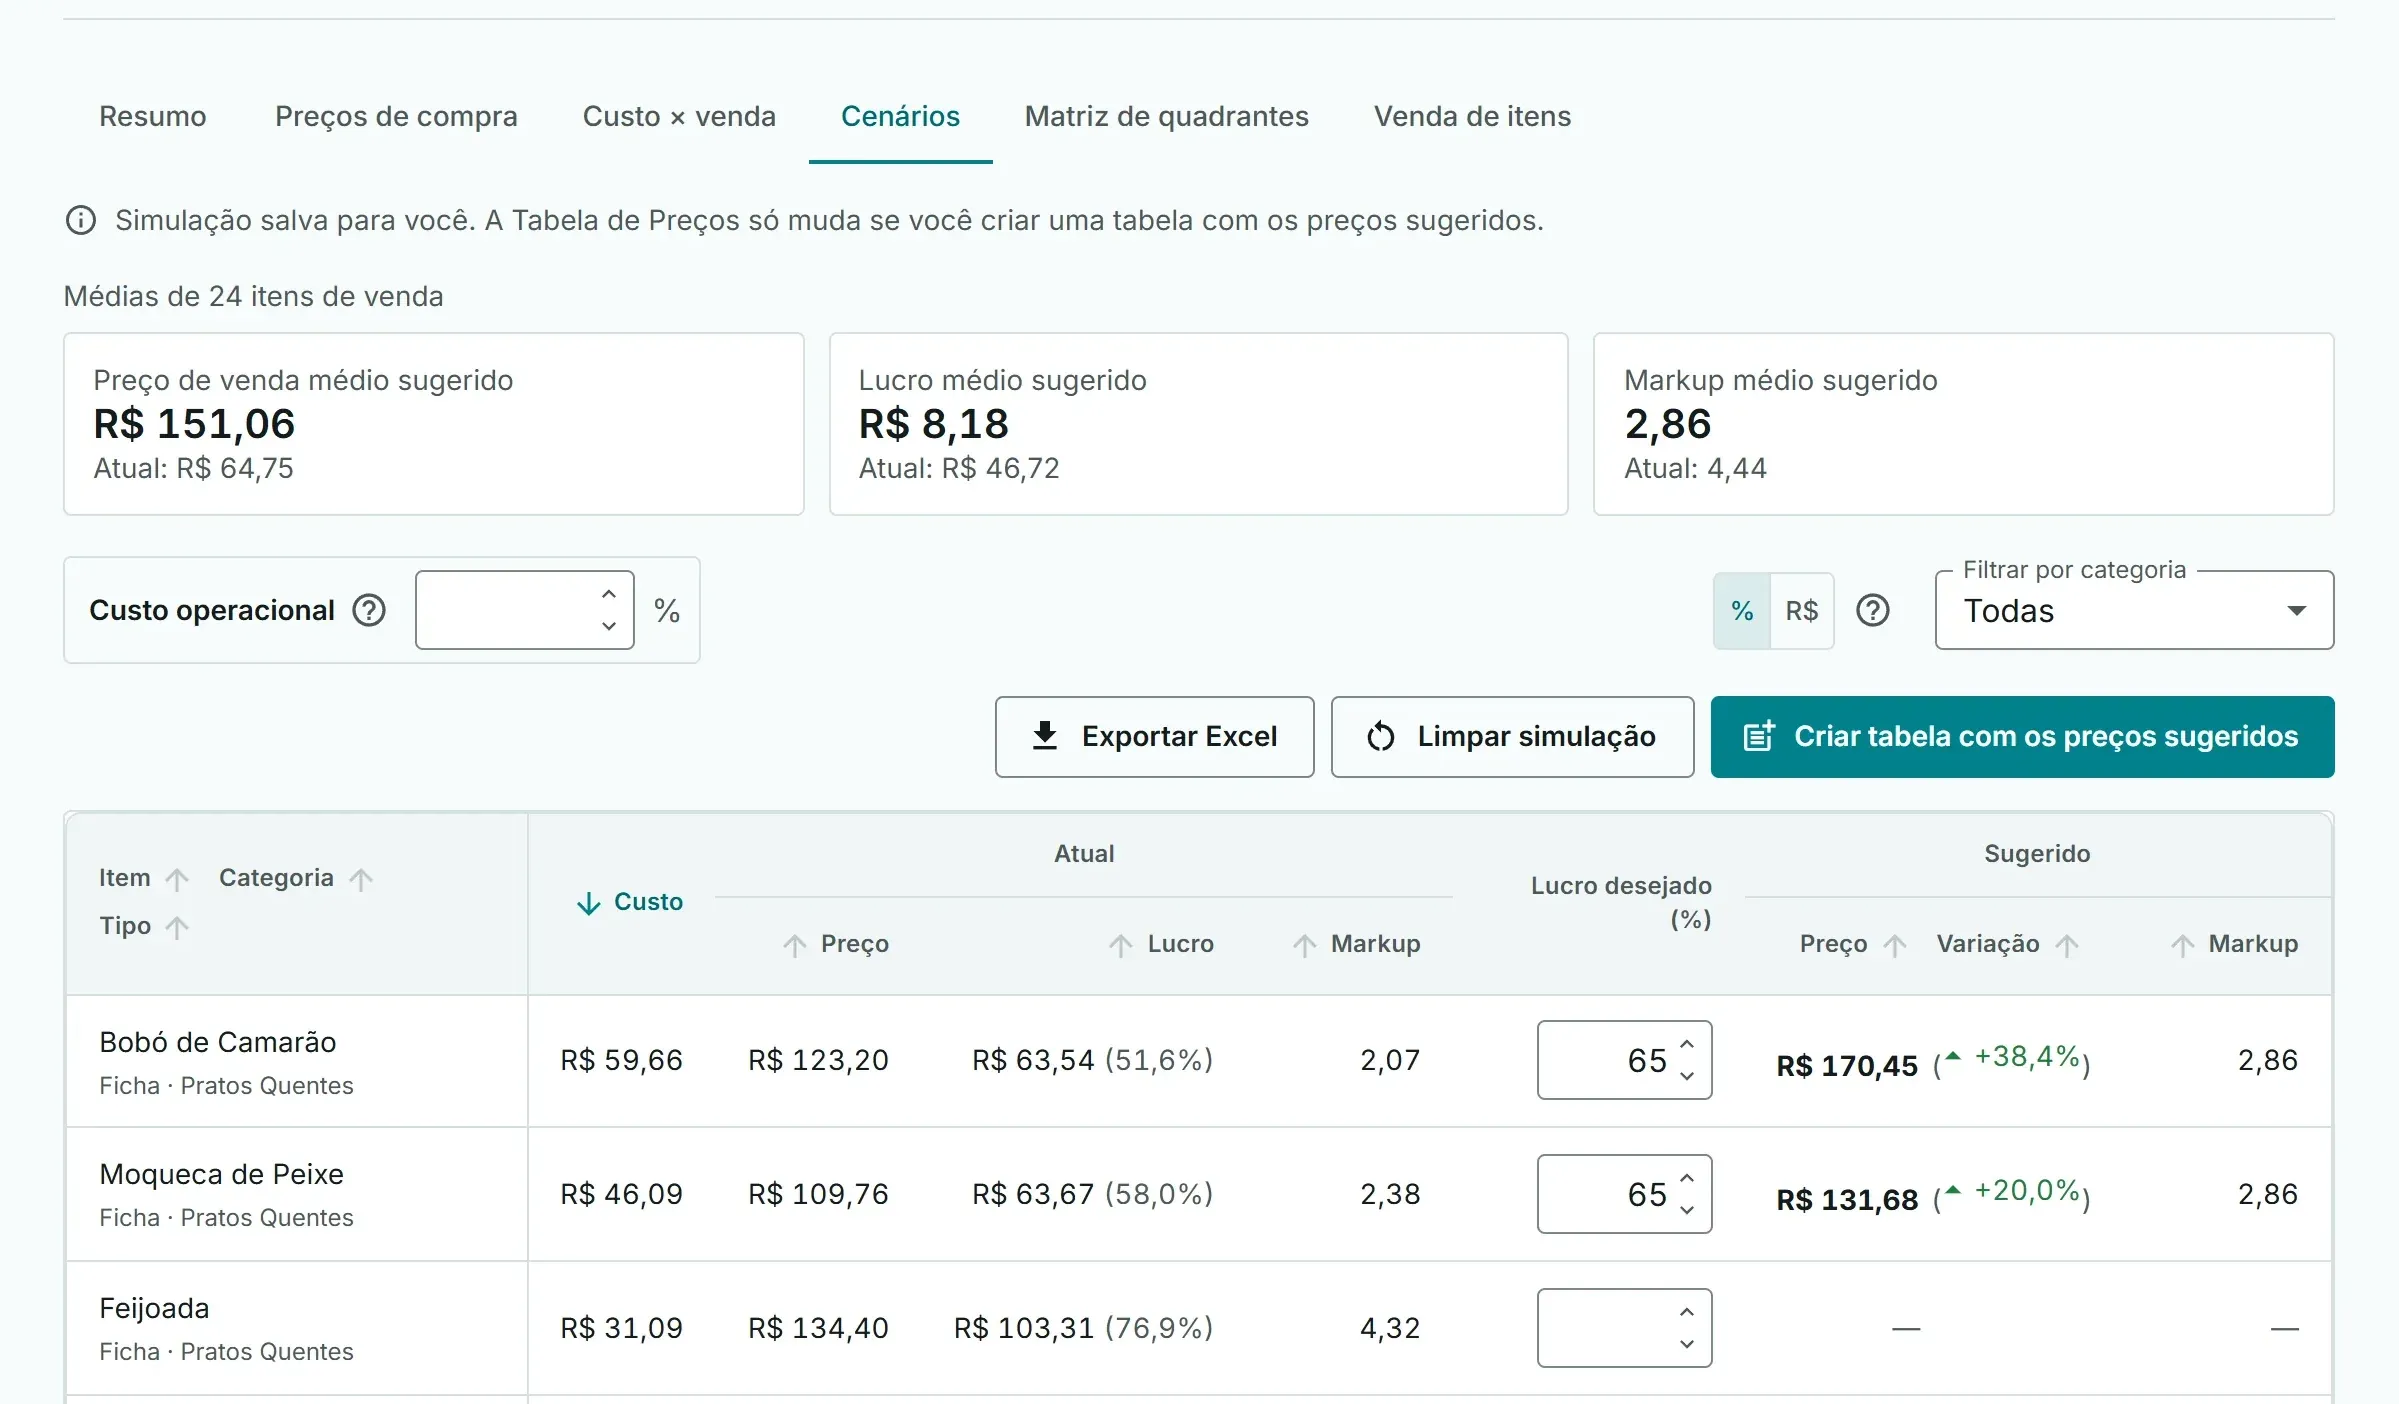
Task: Decrease Moqueca de Peixe lucro desejado
Action: (1687, 1210)
